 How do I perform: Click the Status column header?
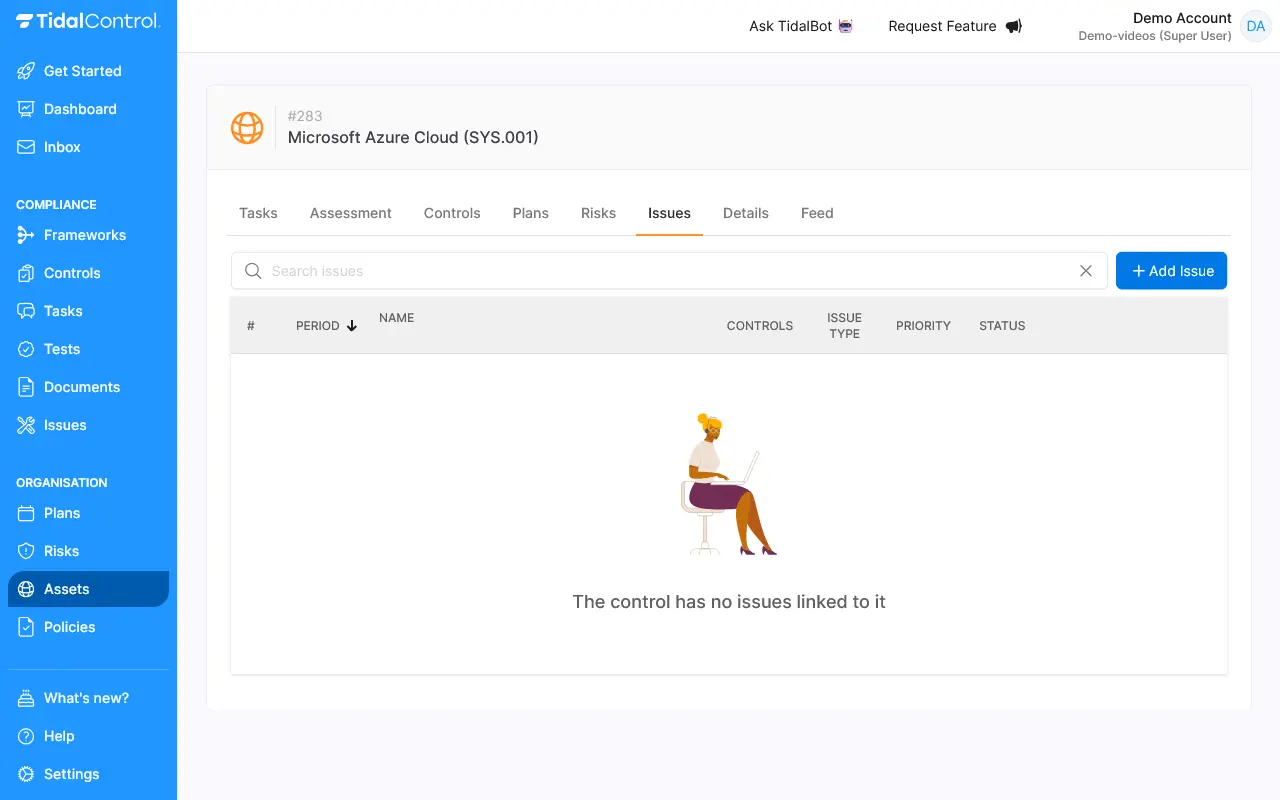pos(1002,326)
